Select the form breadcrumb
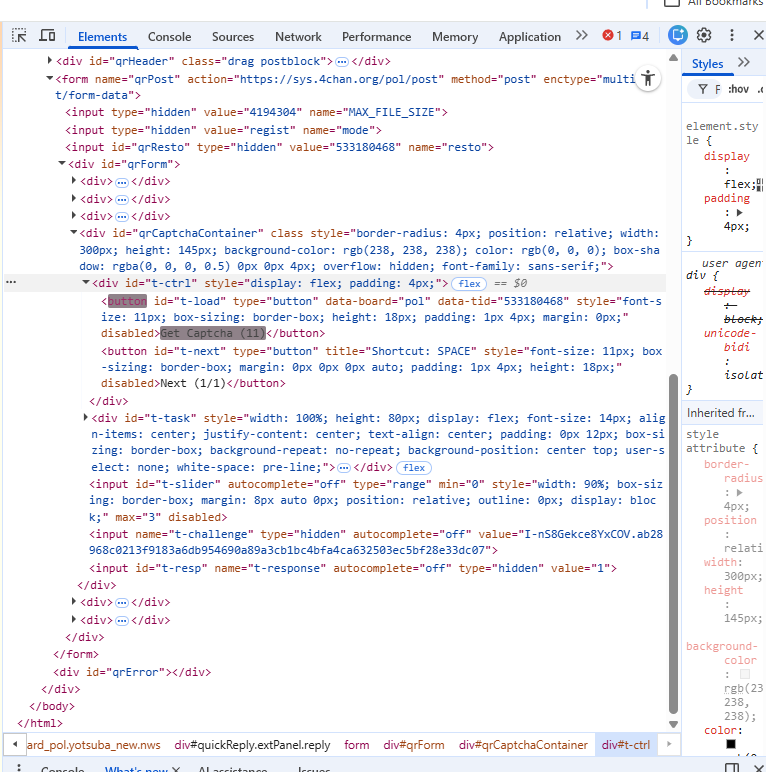 point(357,745)
